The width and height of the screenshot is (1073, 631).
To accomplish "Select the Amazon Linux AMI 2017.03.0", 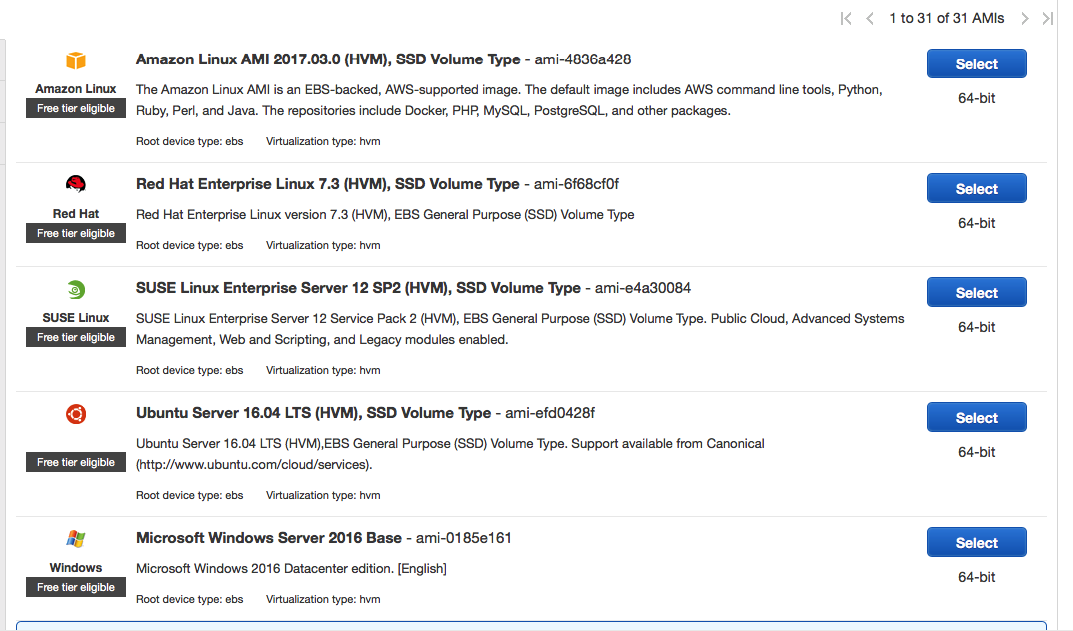I will pyautogui.click(x=977, y=64).
